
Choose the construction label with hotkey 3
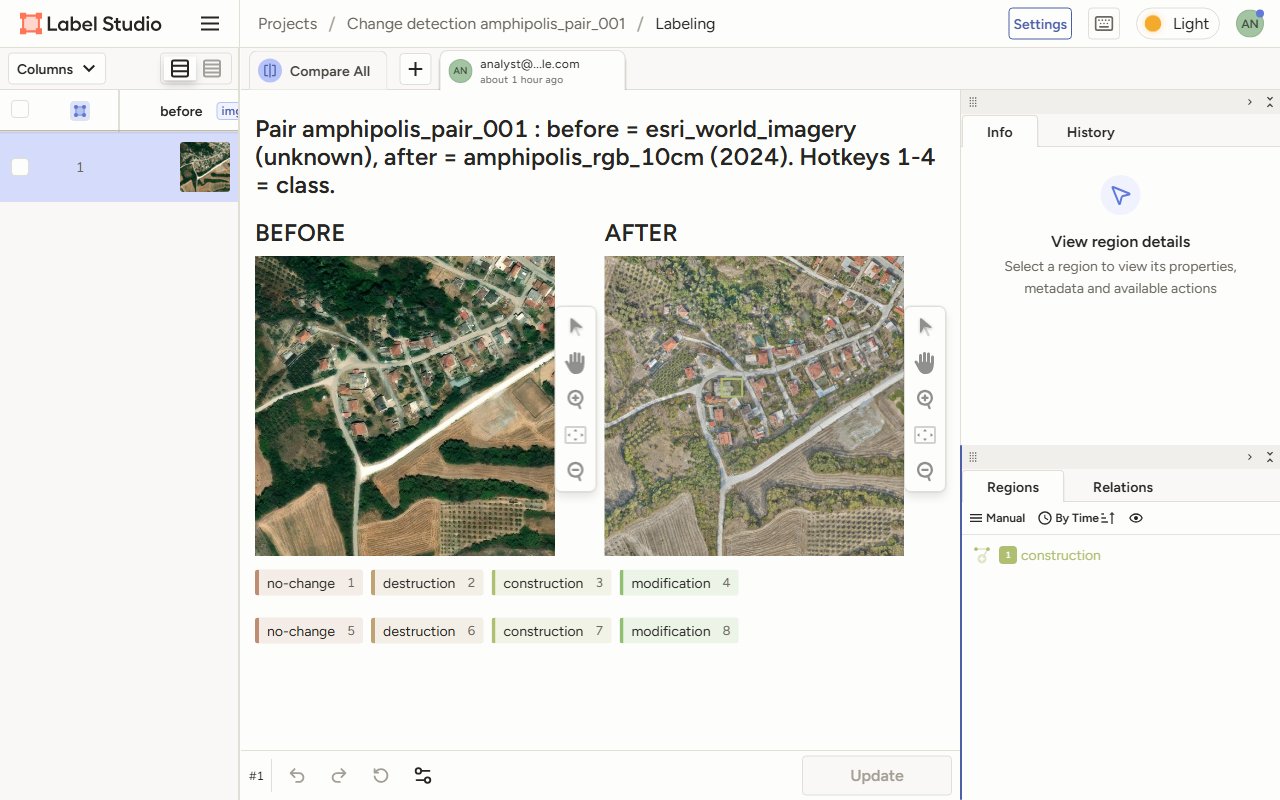point(551,583)
